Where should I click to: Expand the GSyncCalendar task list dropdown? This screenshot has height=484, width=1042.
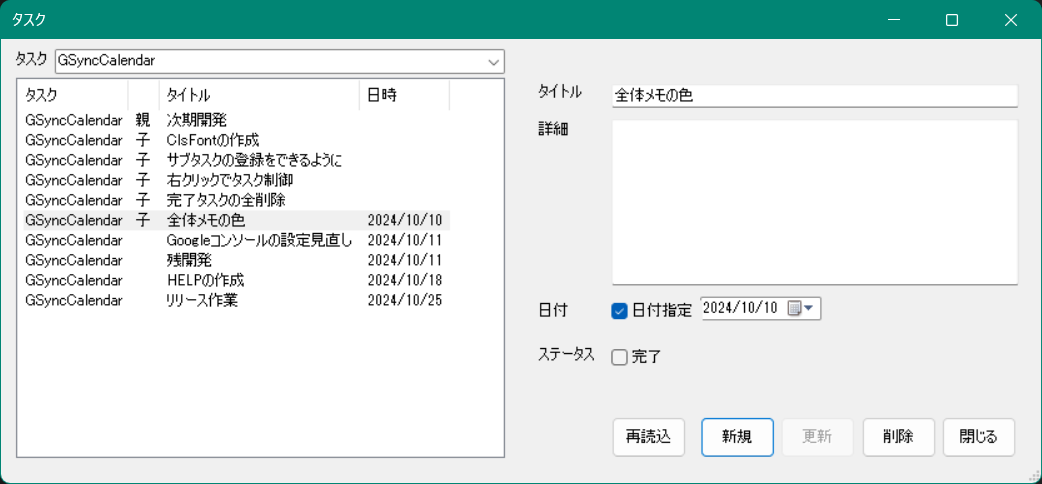pyautogui.click(x=494, y=61)
